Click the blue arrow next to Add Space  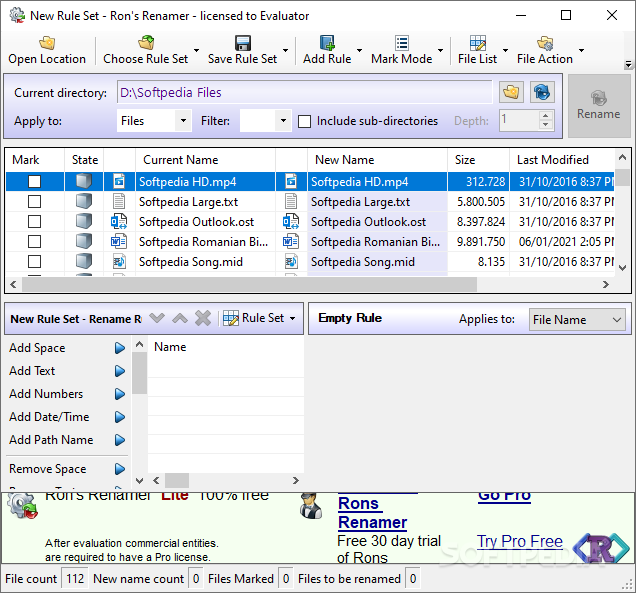click(x=120, y=348)
